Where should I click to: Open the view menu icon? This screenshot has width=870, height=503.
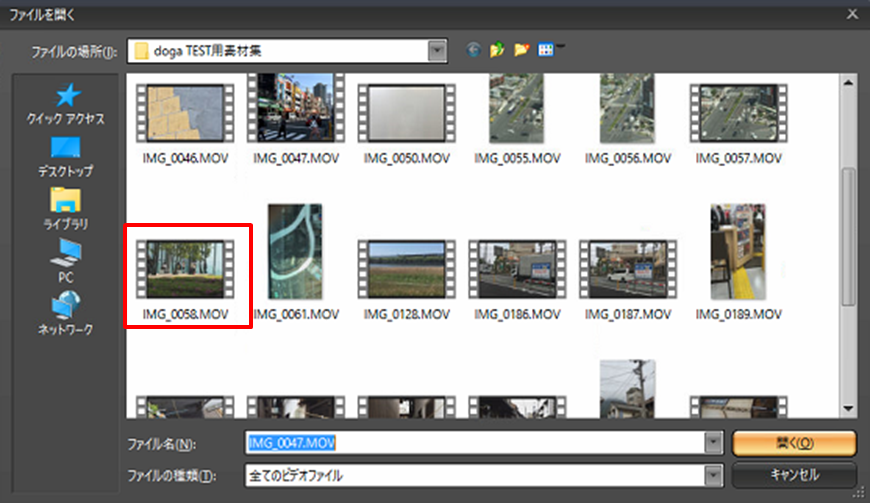coord(546,50)
